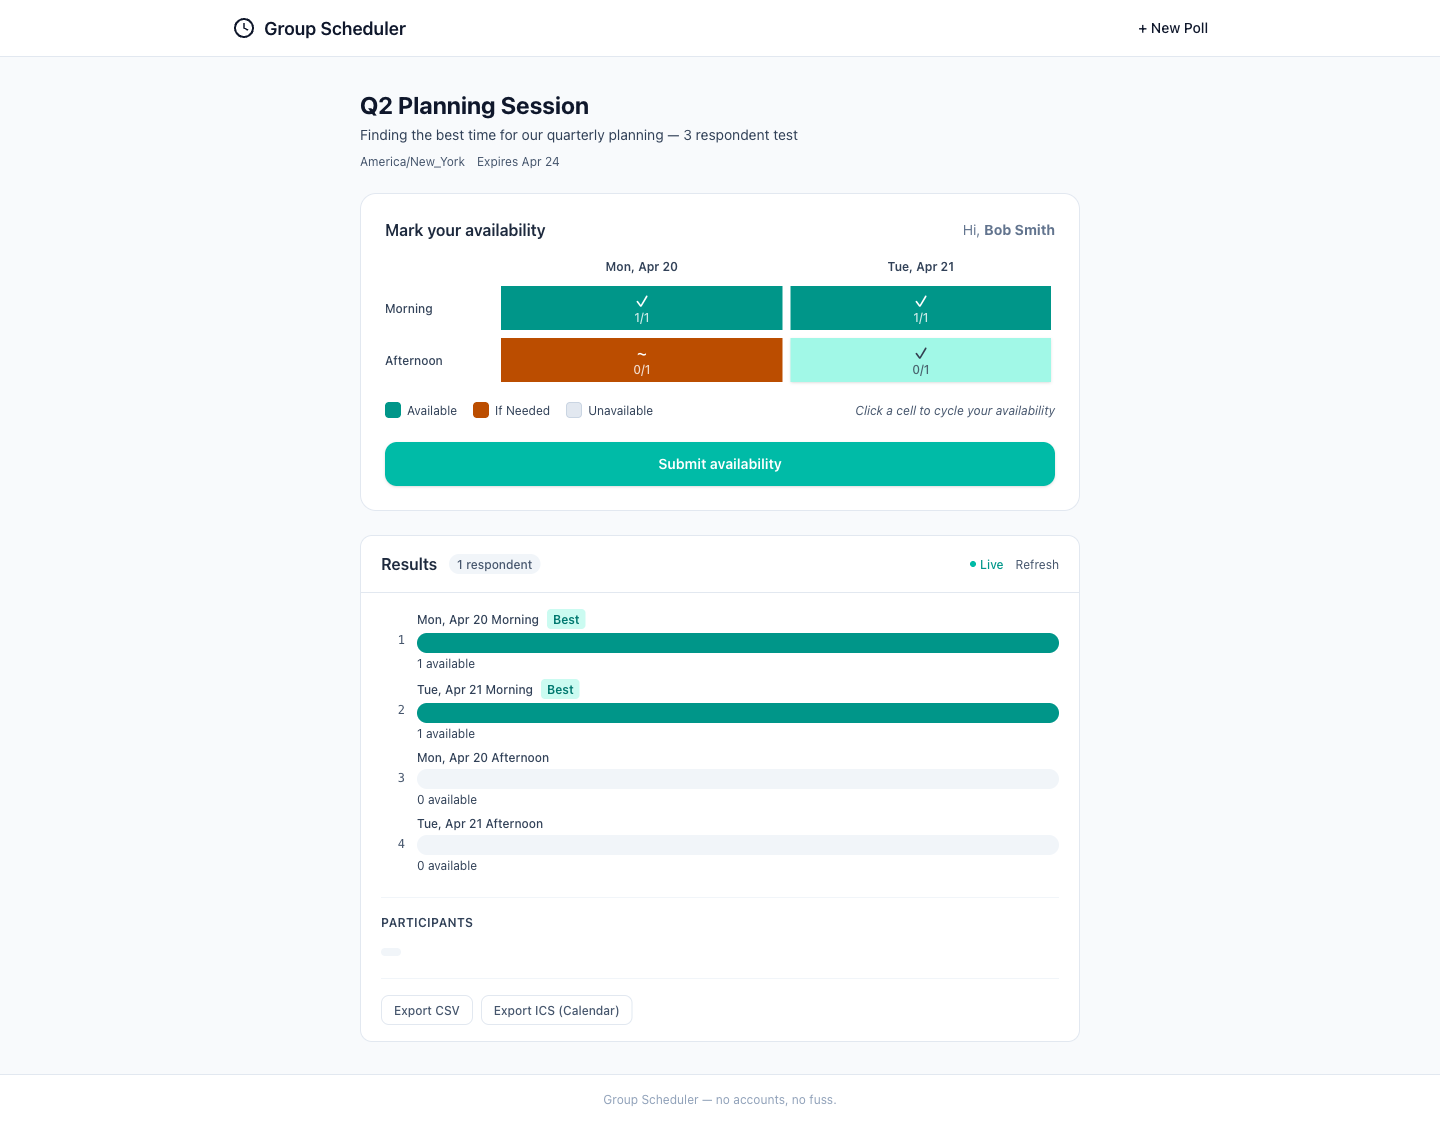Click the gray Unavailable legend swatch

coord(574,410)
